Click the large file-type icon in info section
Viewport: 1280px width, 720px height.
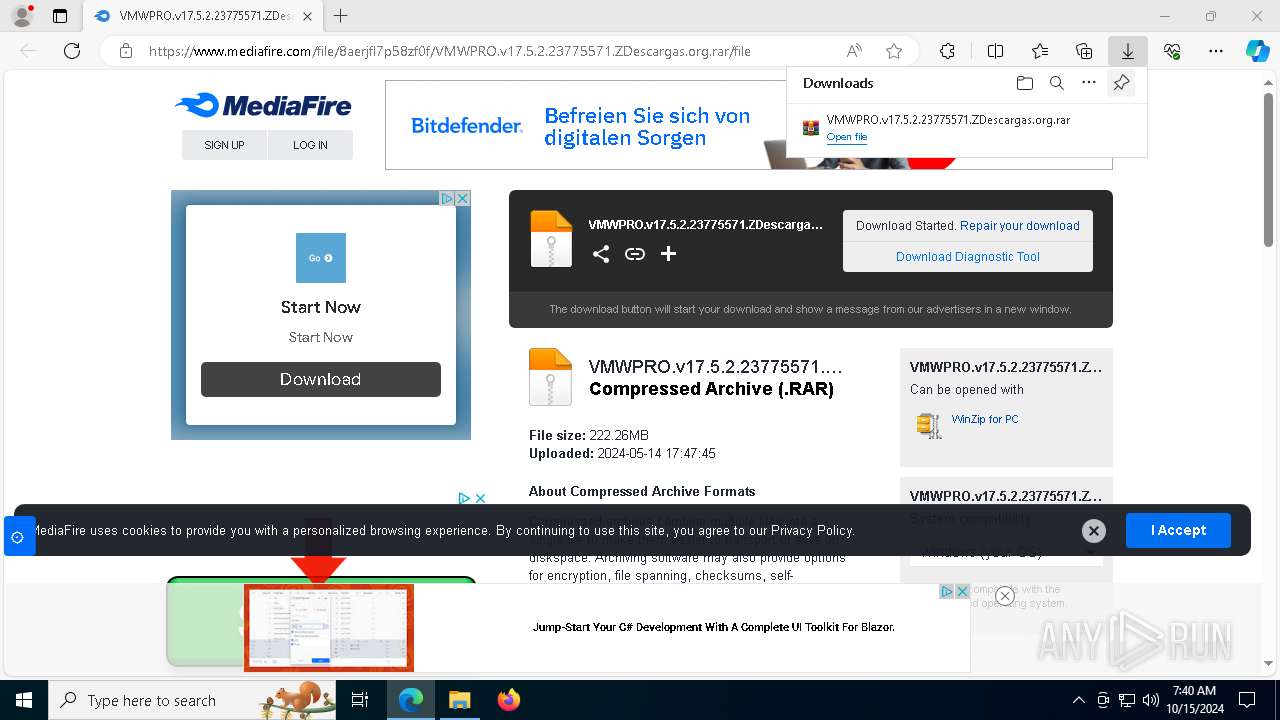(550, 376)
